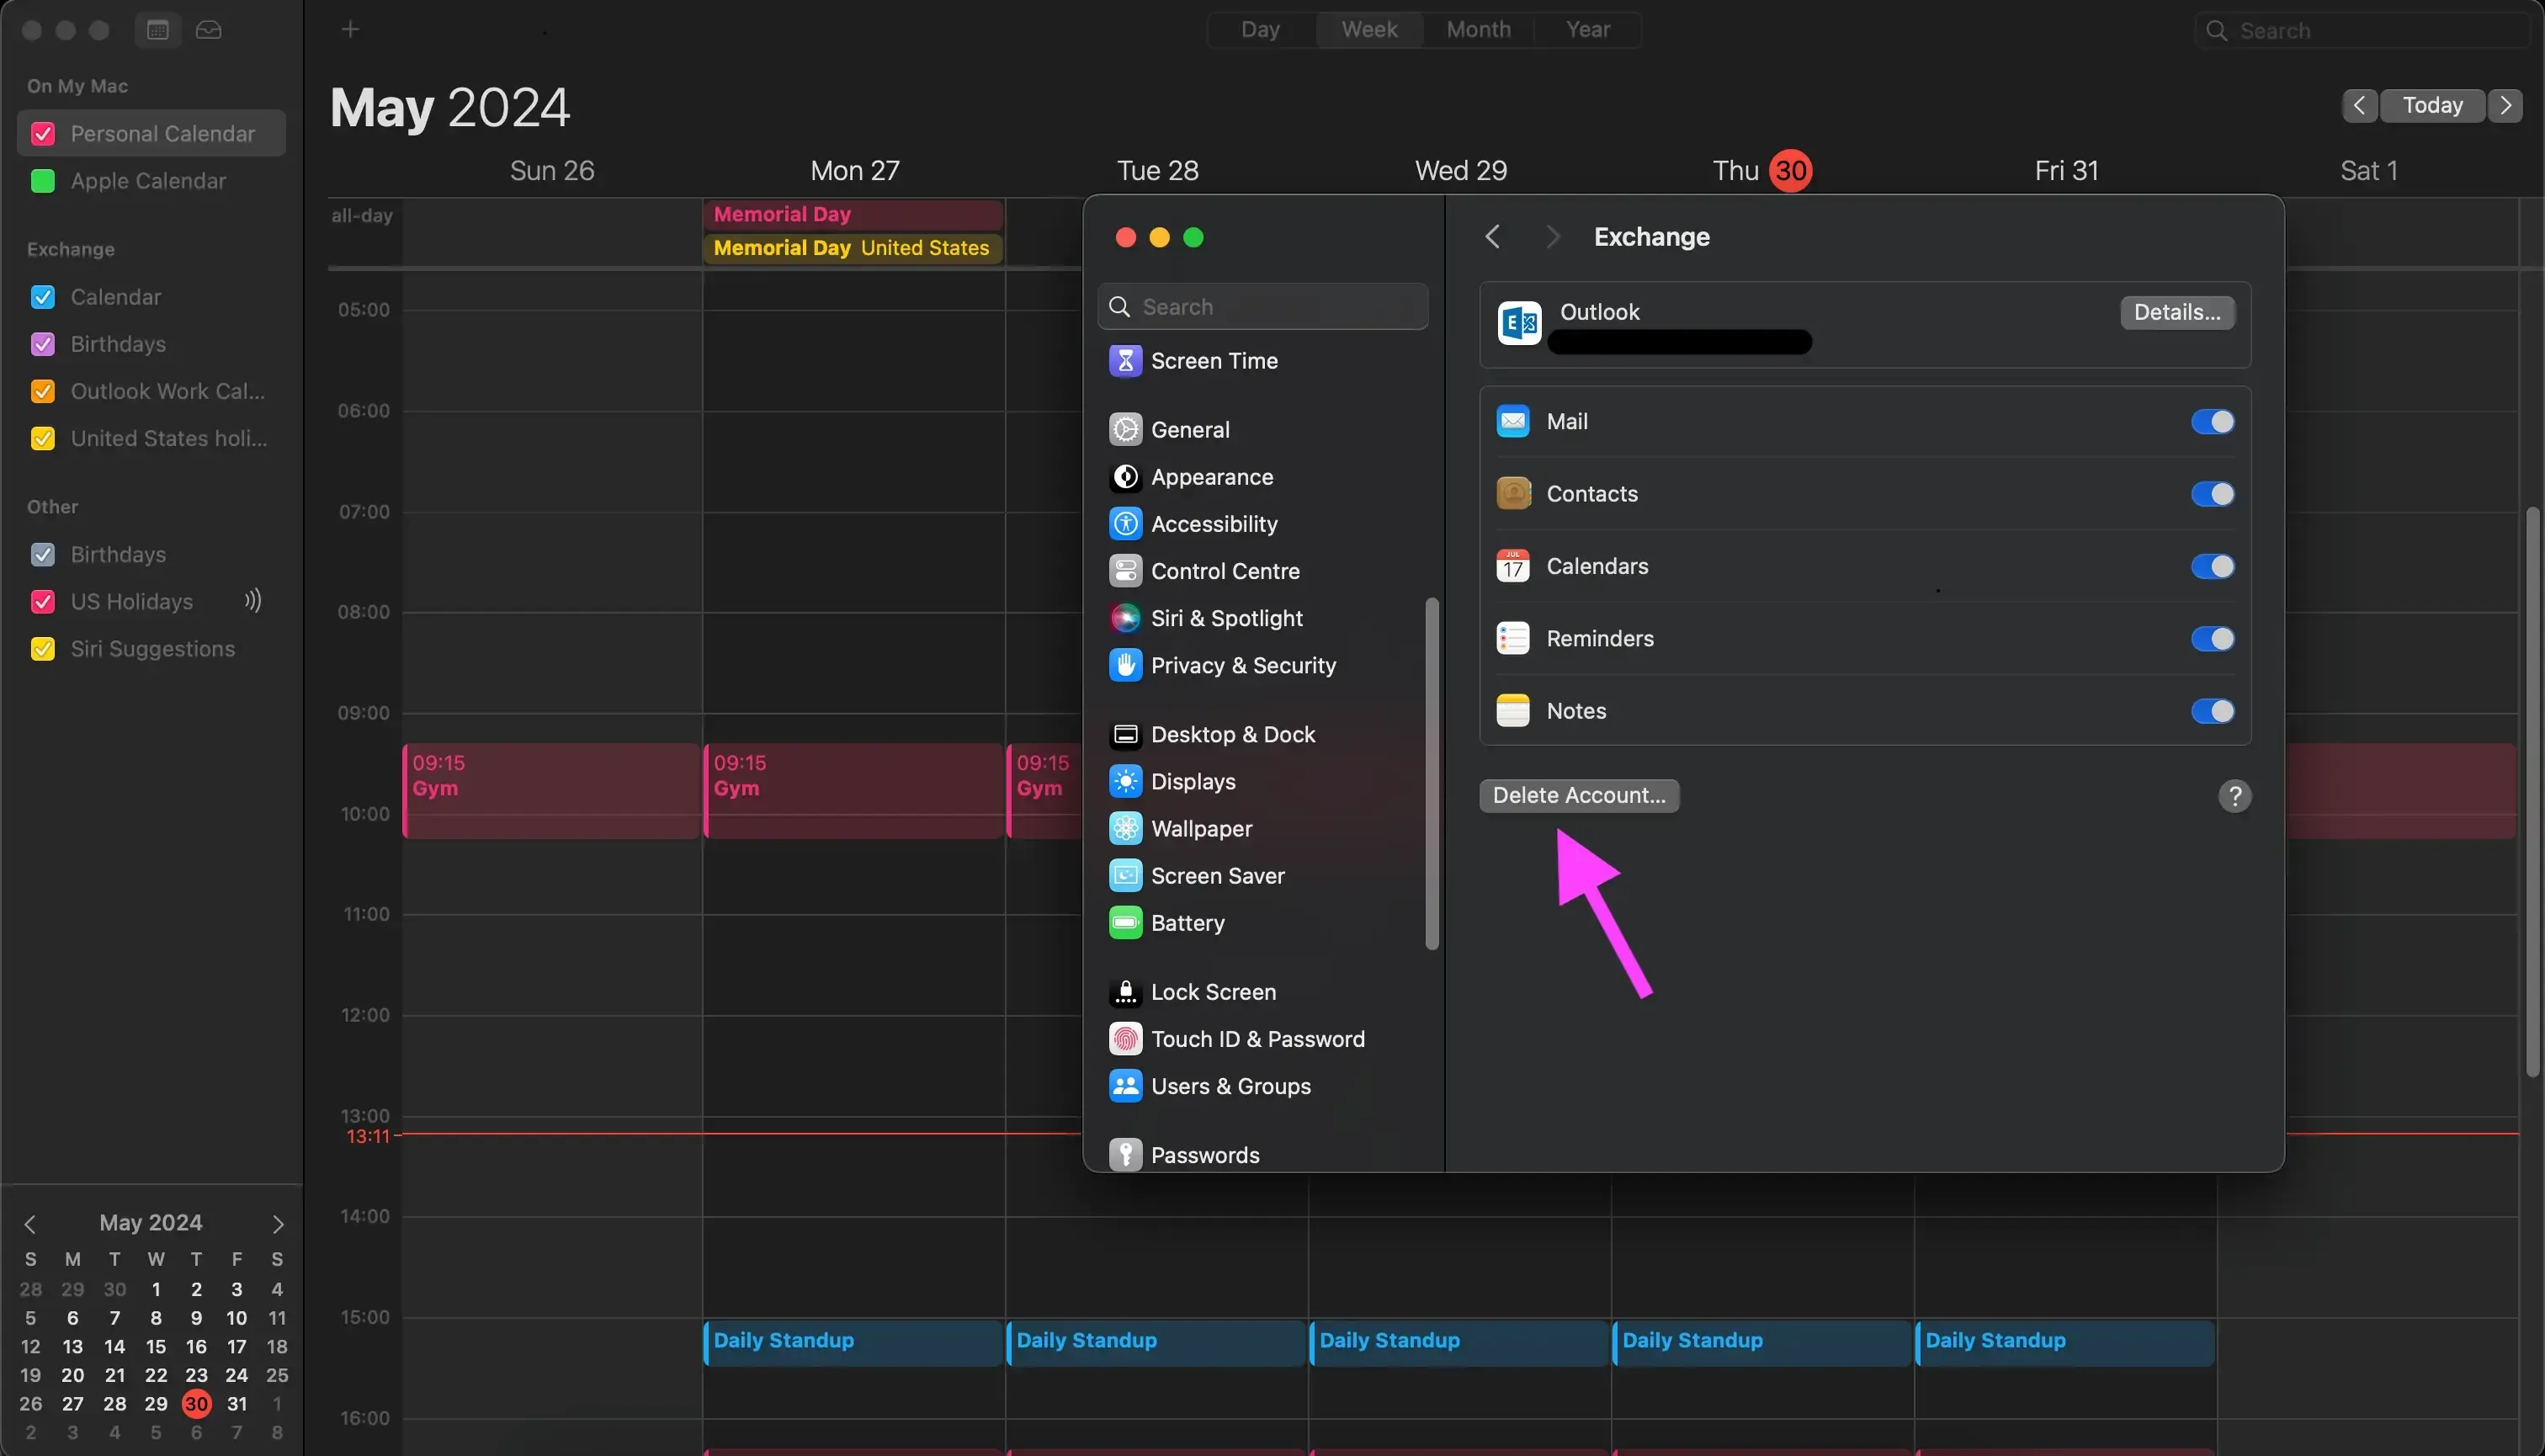The image size is (2545, 1456).
Task: Click the System Settings search field
Action: click(1263, 306)
